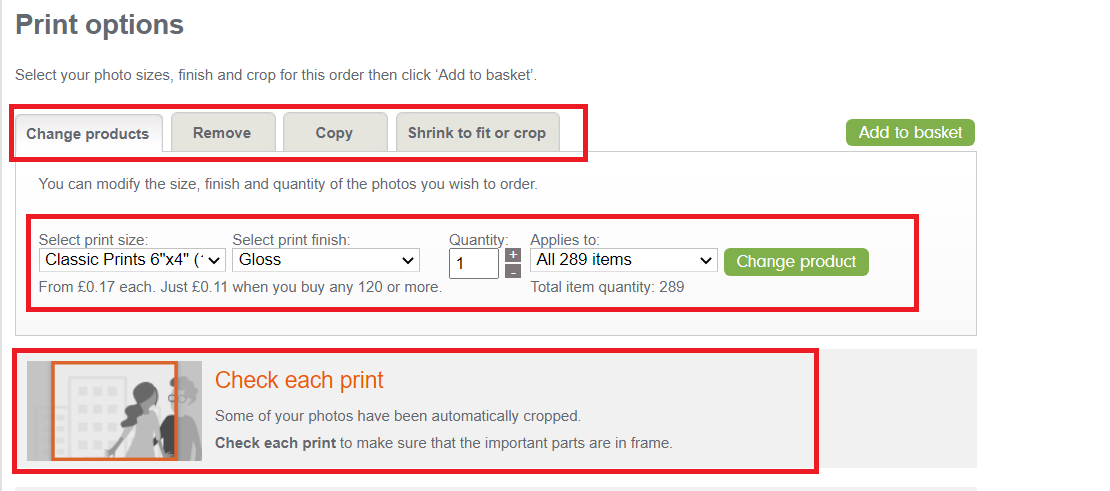Viewport: 1110px width, 491px height.
Task: Open the Shrink to fit or crop tab
Action: 477,132
